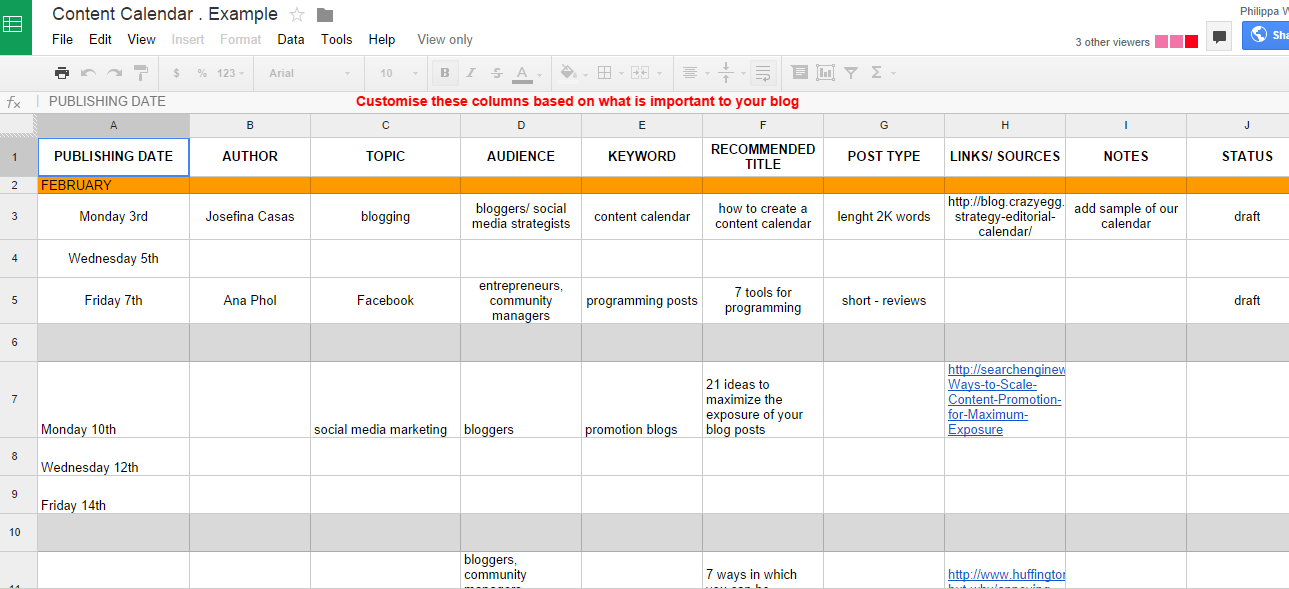This screenshot has width=1289, height=589.
Task: Toggle strikethrough formatting button
Action: point(497,73)
